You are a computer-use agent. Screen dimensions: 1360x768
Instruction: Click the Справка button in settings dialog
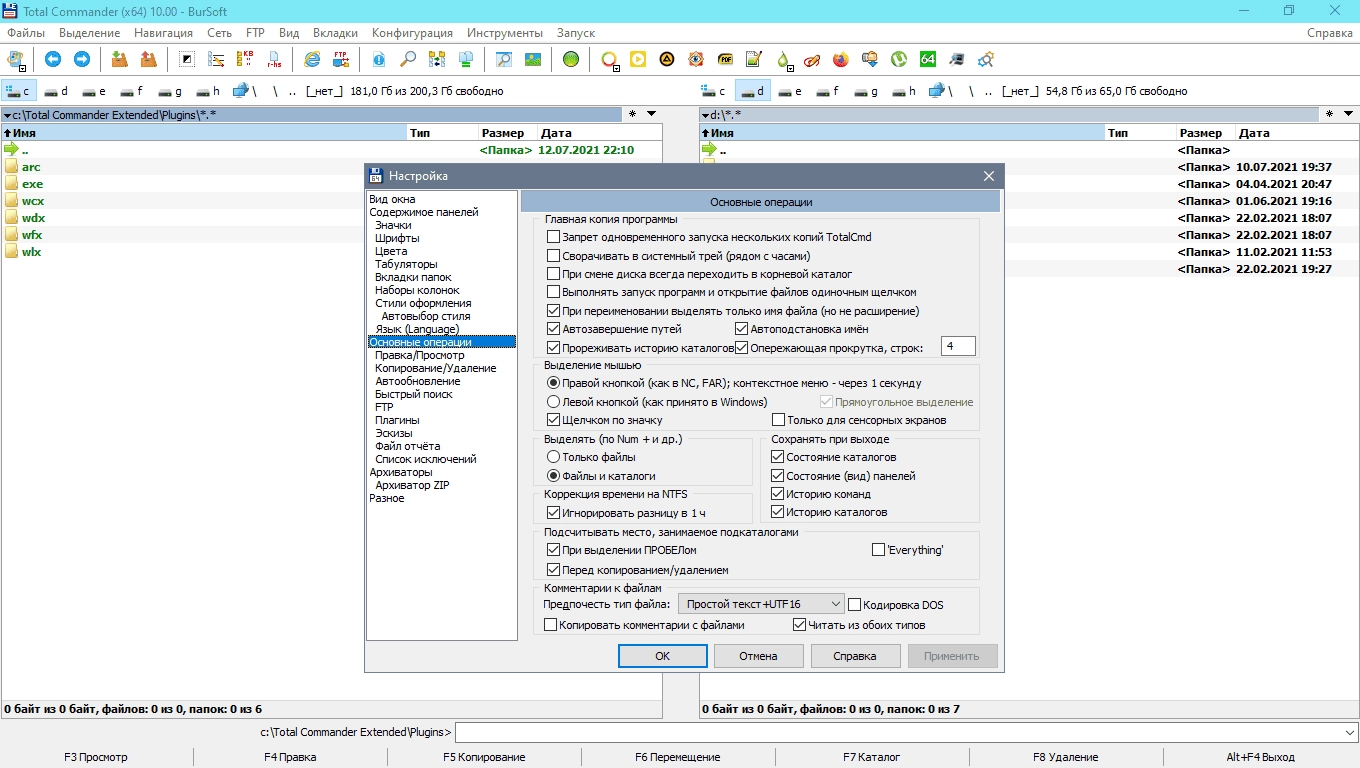tap(856, 656)
